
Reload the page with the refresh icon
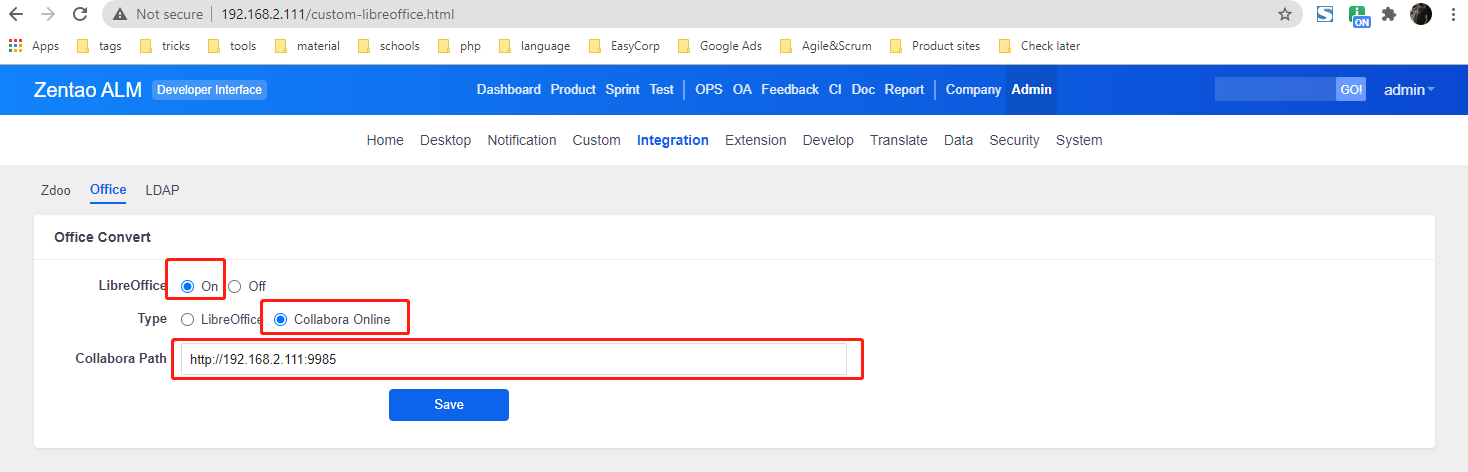tap(81, 15)
